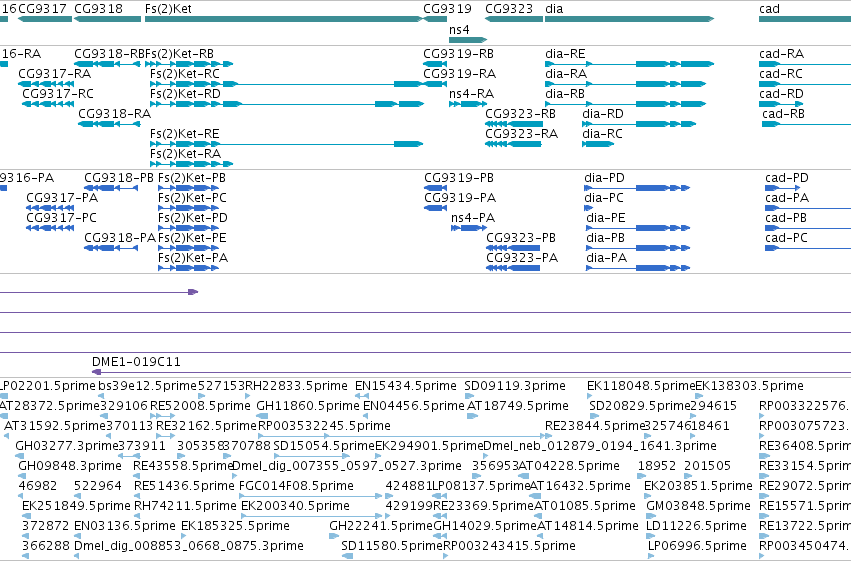Select transcript Fs(2)Ket-RA
Viewport: 851px width, 561px height.
(185, 154)
